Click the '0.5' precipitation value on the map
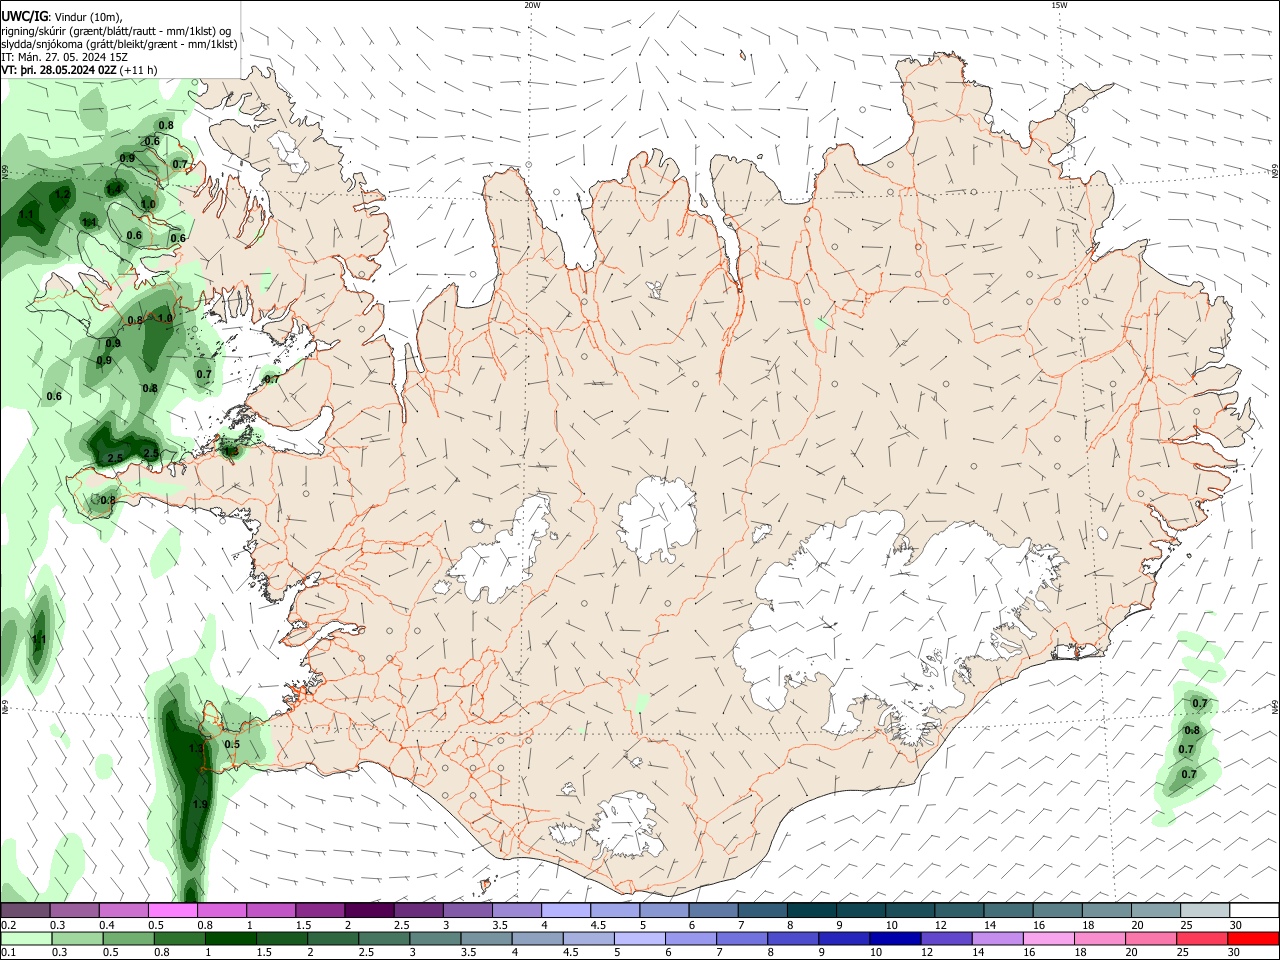1280x960 pixels. click(232, 744)
